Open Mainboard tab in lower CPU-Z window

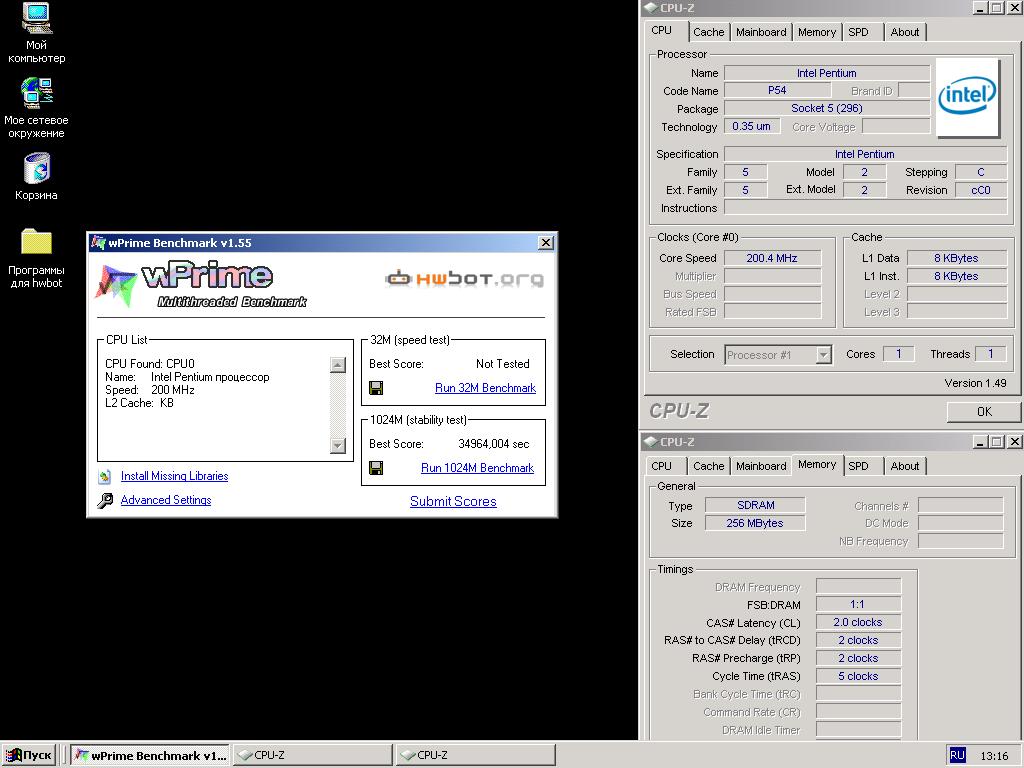click(761, 466)
